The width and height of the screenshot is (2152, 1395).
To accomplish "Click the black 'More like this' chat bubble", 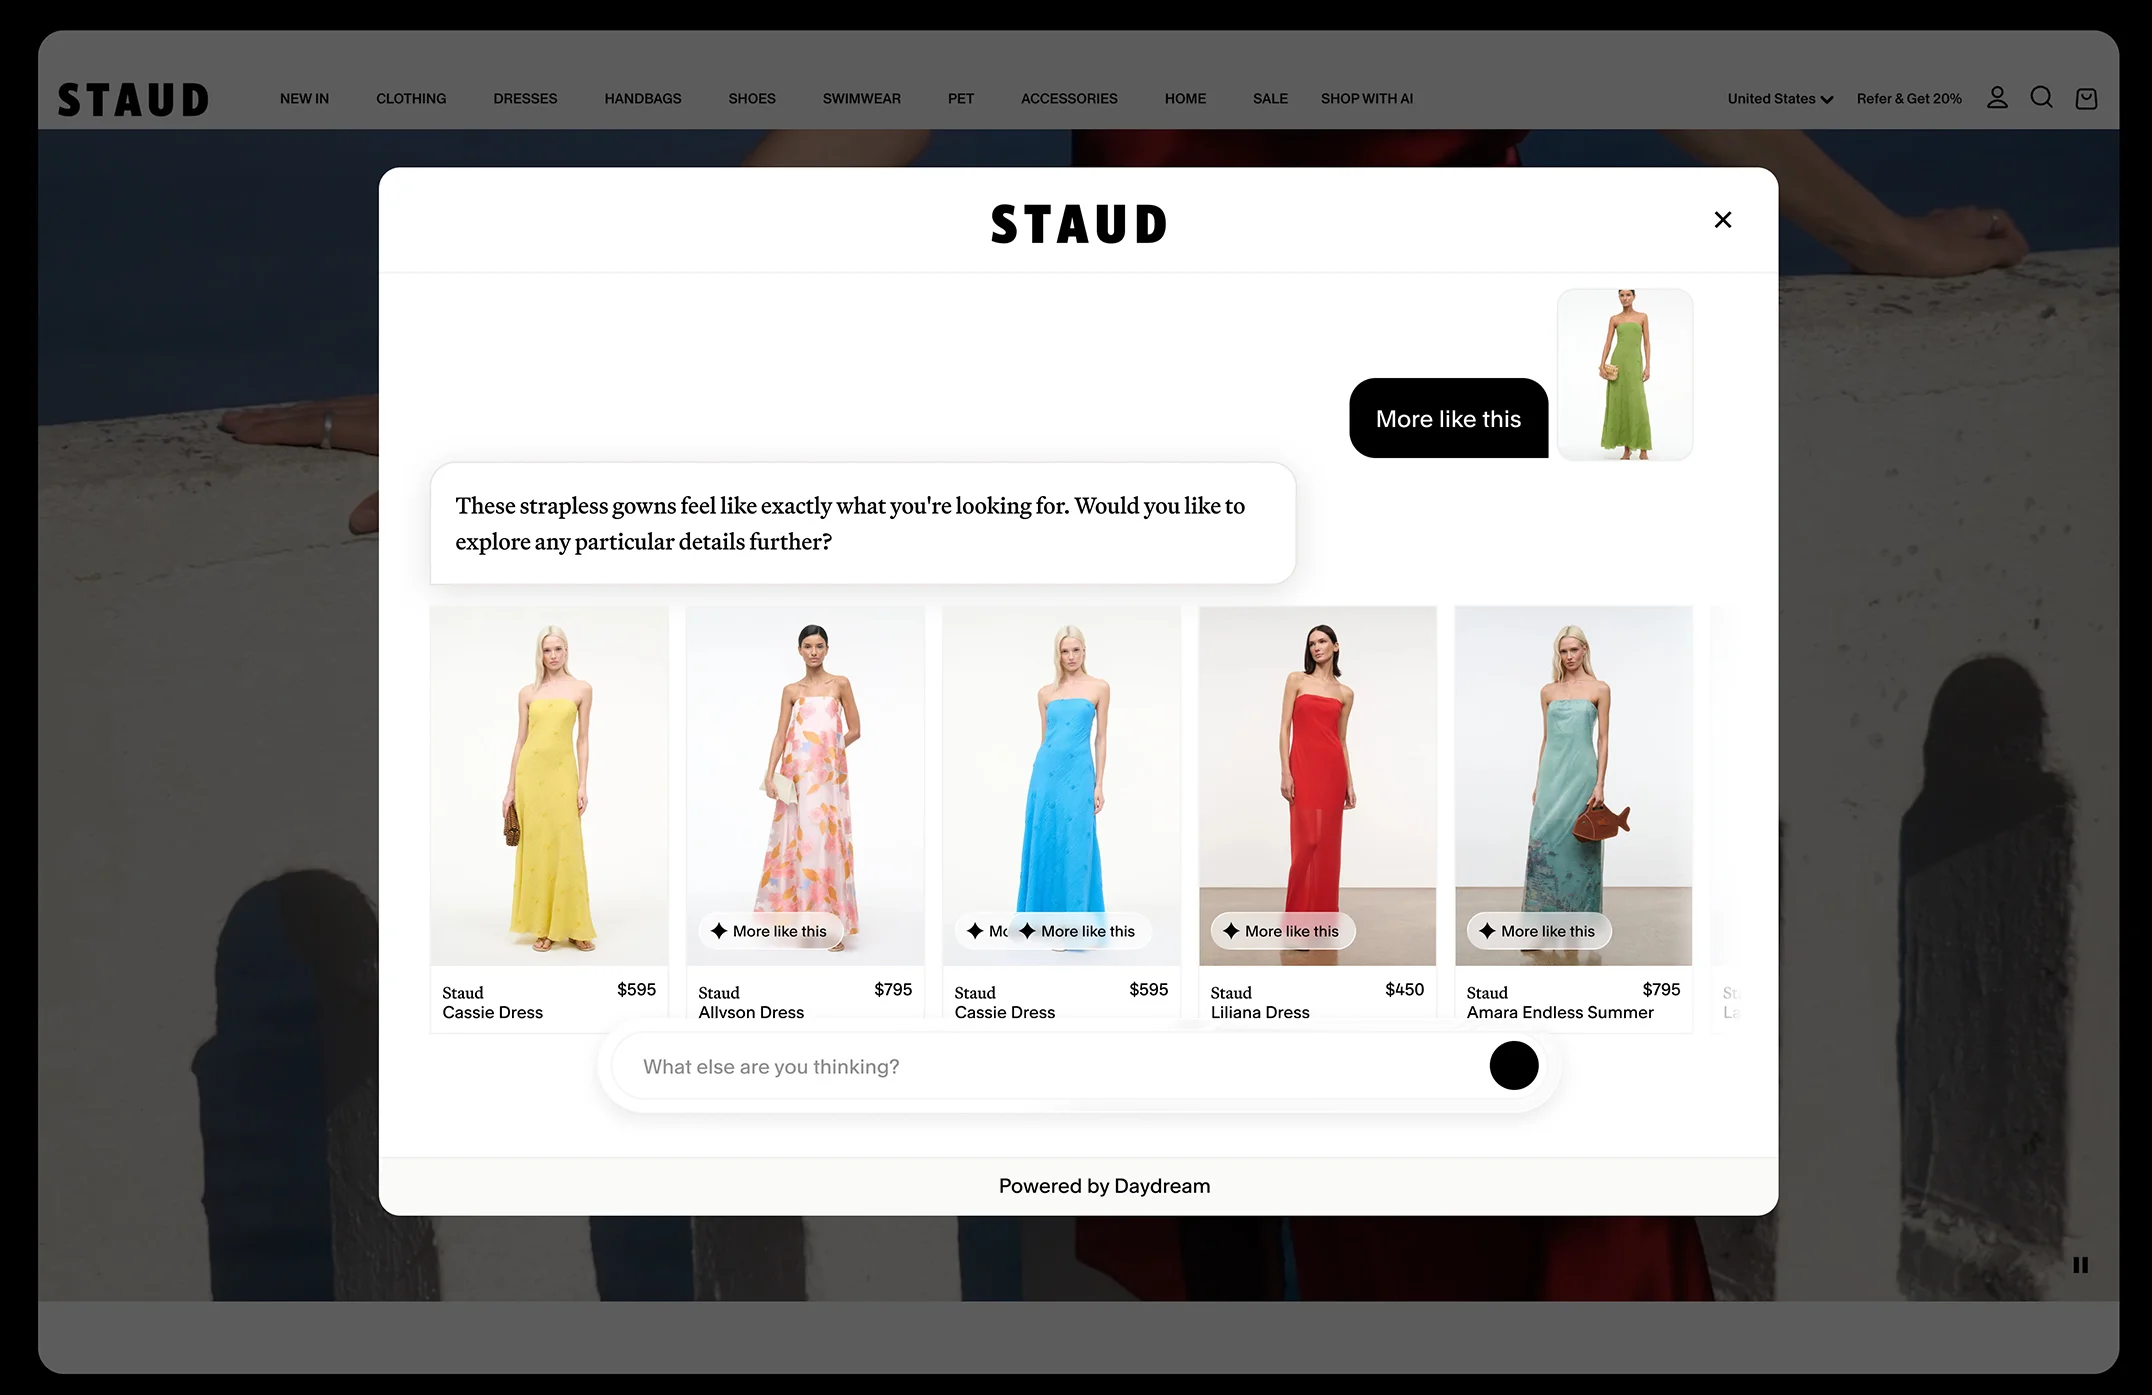I will tap(1448, 418).
